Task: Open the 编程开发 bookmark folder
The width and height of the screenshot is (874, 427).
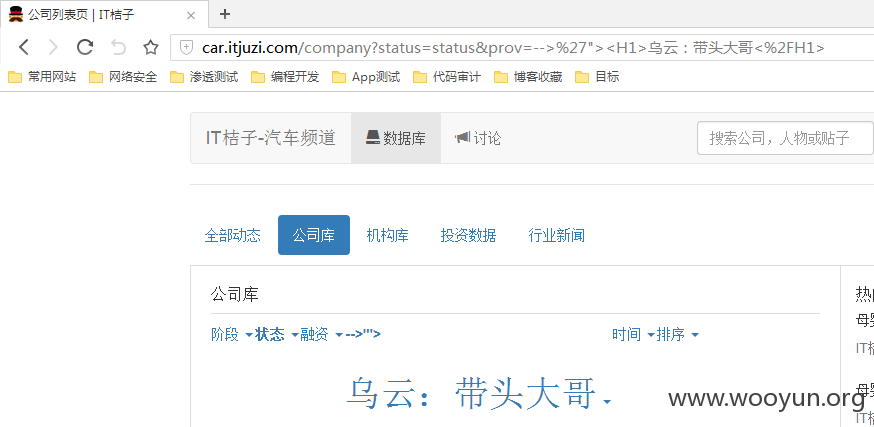Action: 285,77
